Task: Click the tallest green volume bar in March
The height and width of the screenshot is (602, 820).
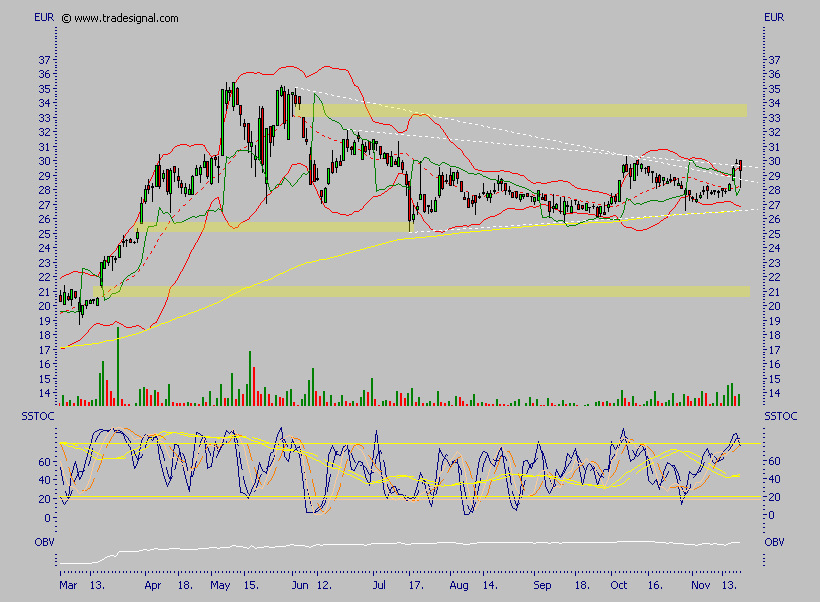Action: 118,366
